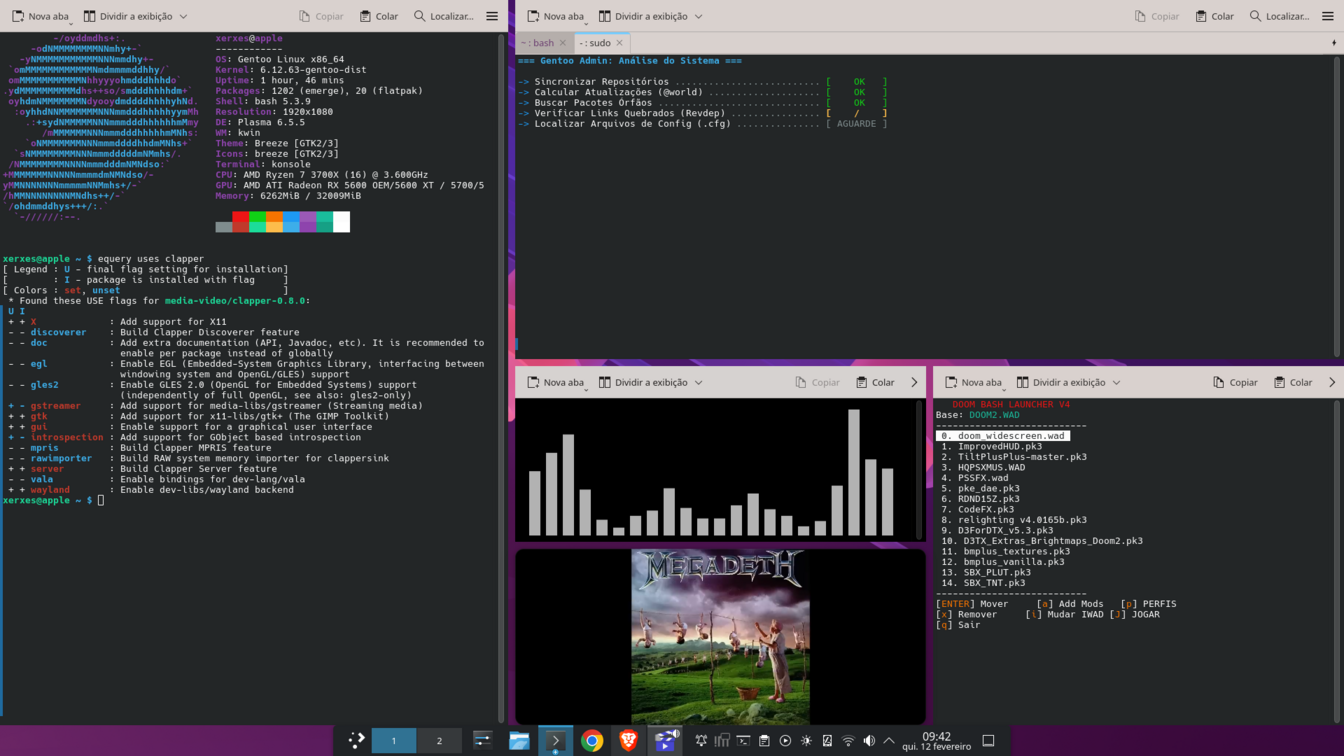1344x756 pixels.
Task: Click the Clapper video player taskbar icon
Action: pos(665,741)
